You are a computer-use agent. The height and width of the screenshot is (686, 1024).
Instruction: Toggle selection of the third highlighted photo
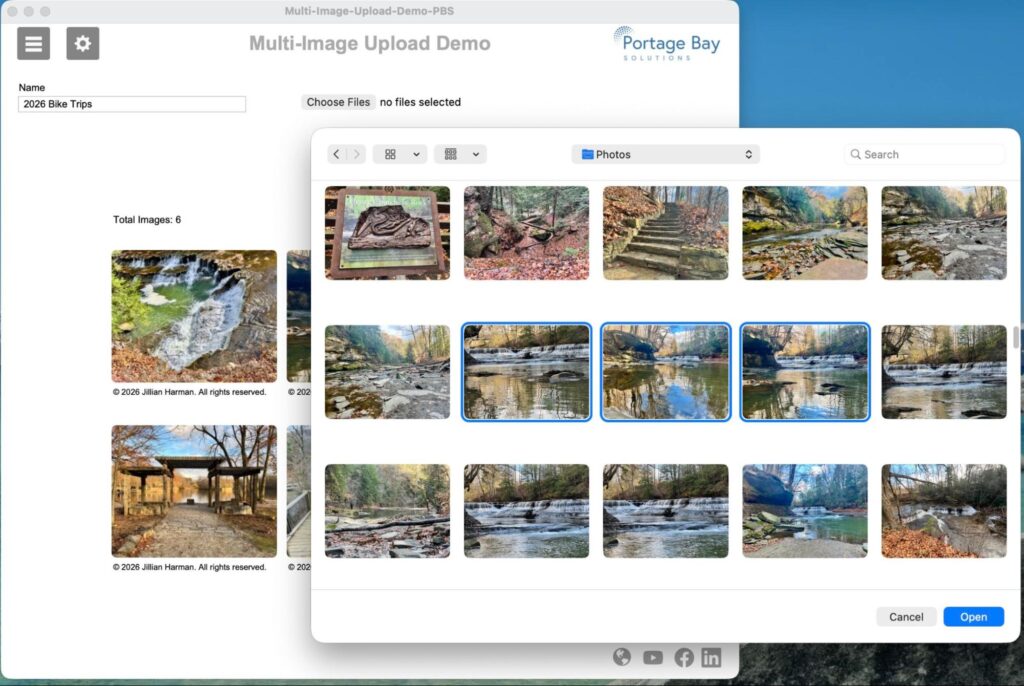click(804, 371)
